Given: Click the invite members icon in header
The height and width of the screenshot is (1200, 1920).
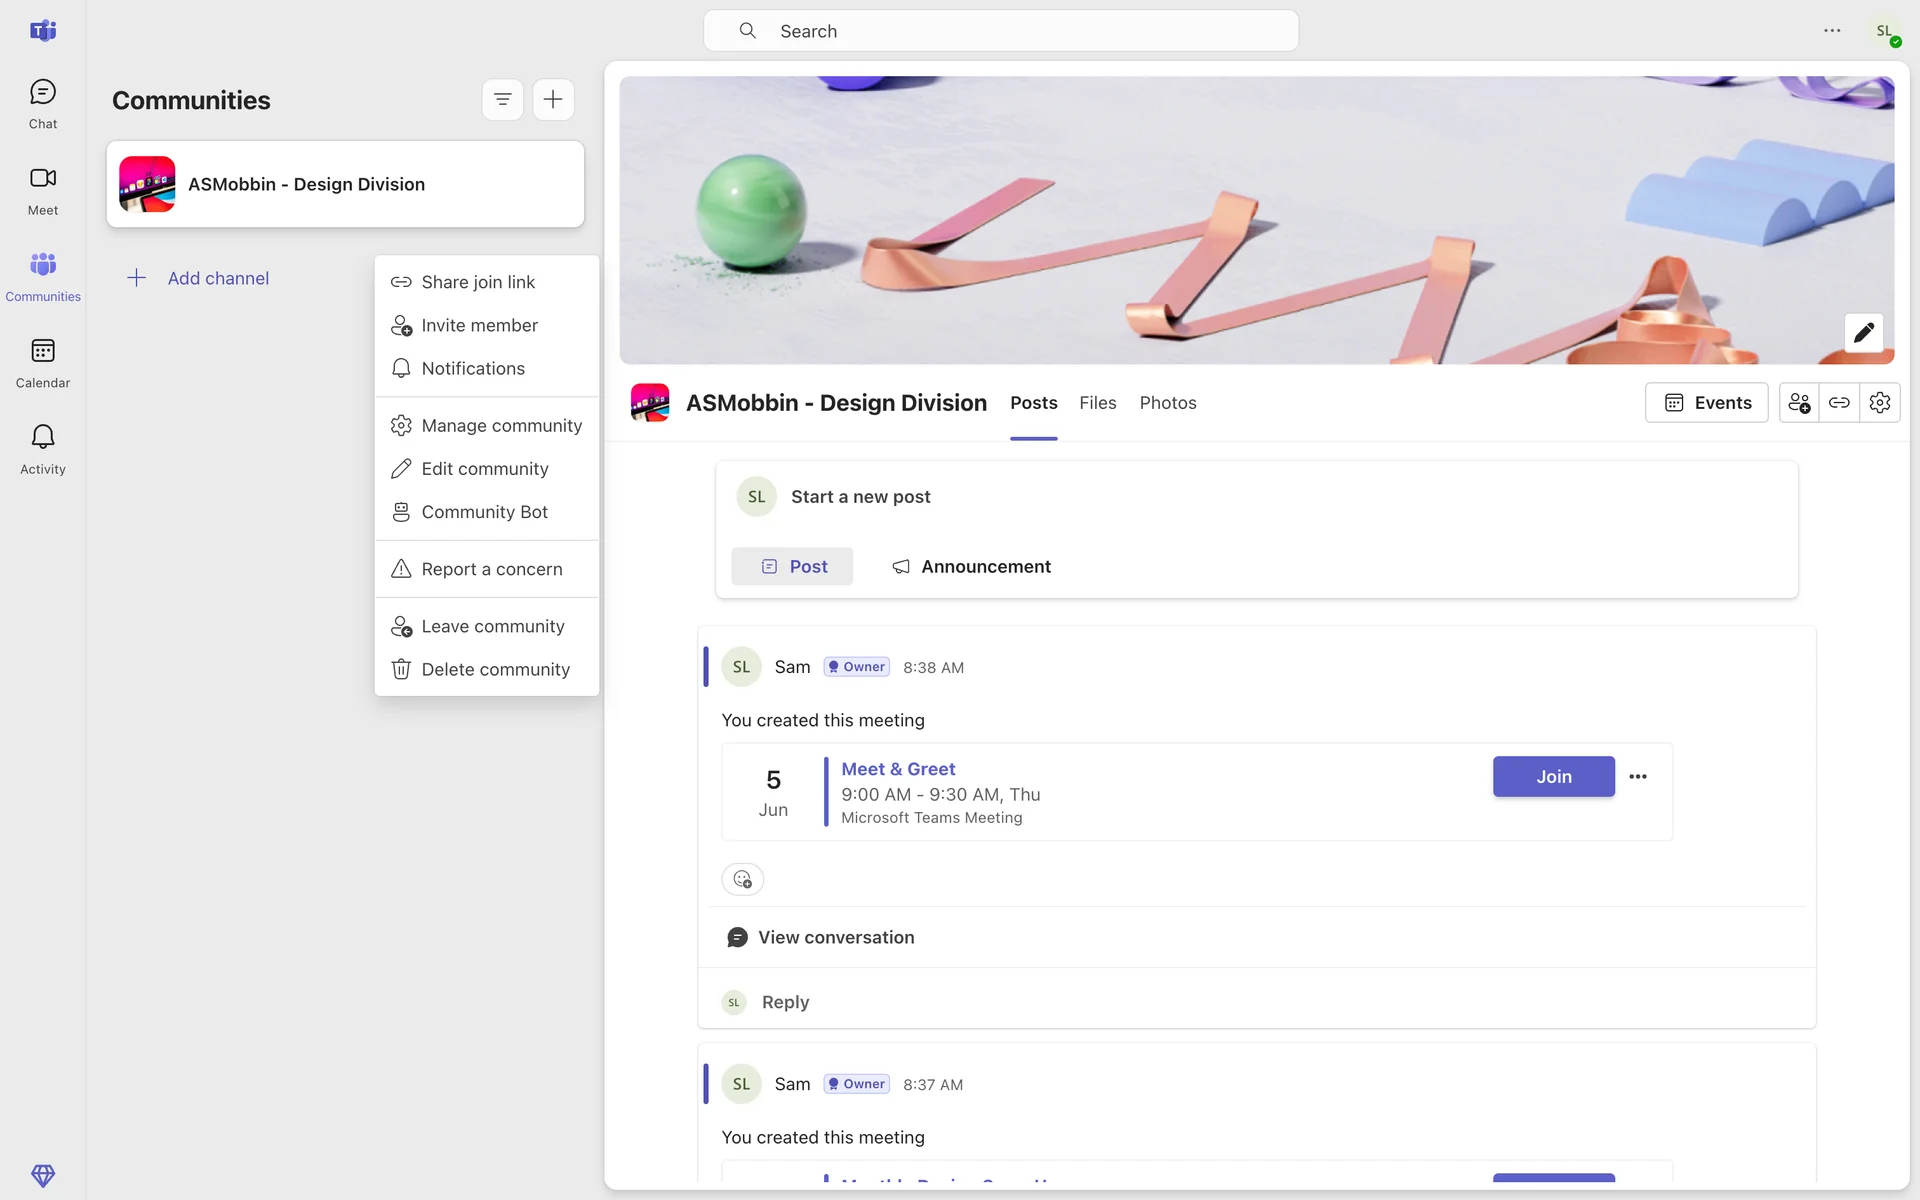Looking at the screenshot, I should click(1799, 403).
